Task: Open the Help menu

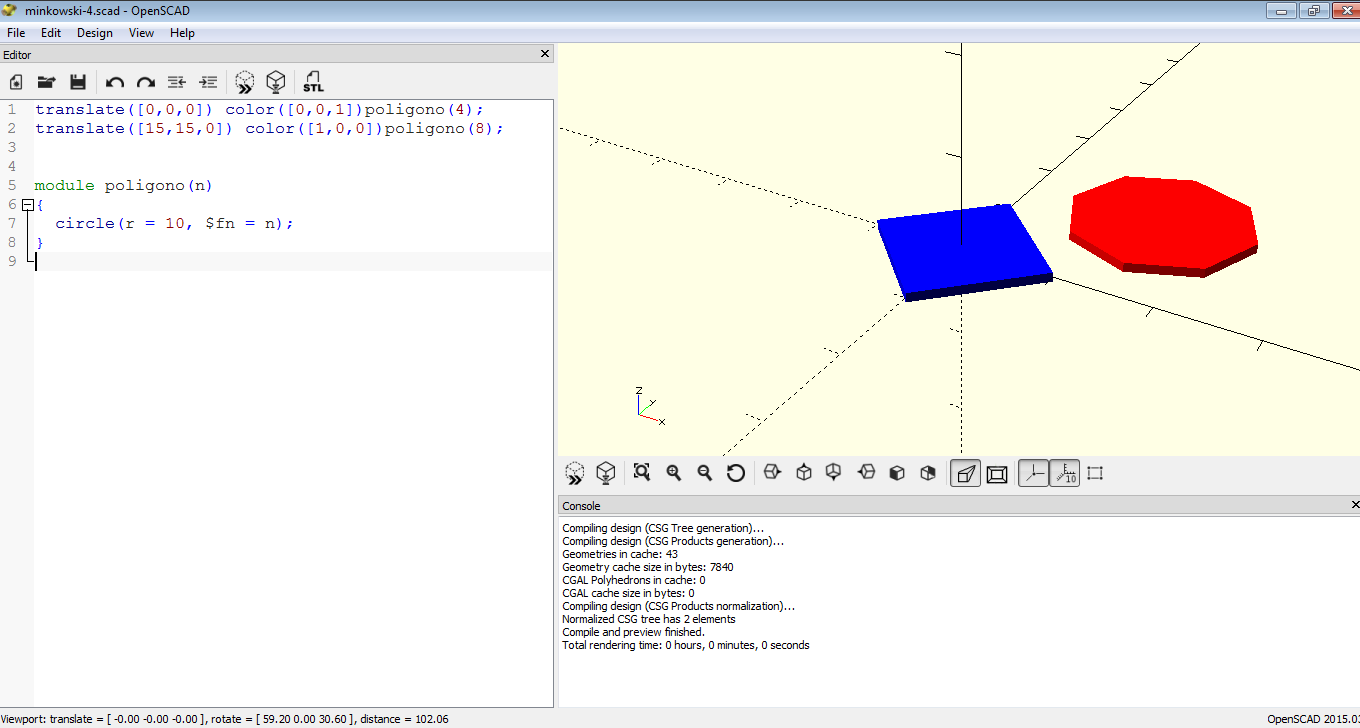Action: pyautogui.click(x=182, y=33)
